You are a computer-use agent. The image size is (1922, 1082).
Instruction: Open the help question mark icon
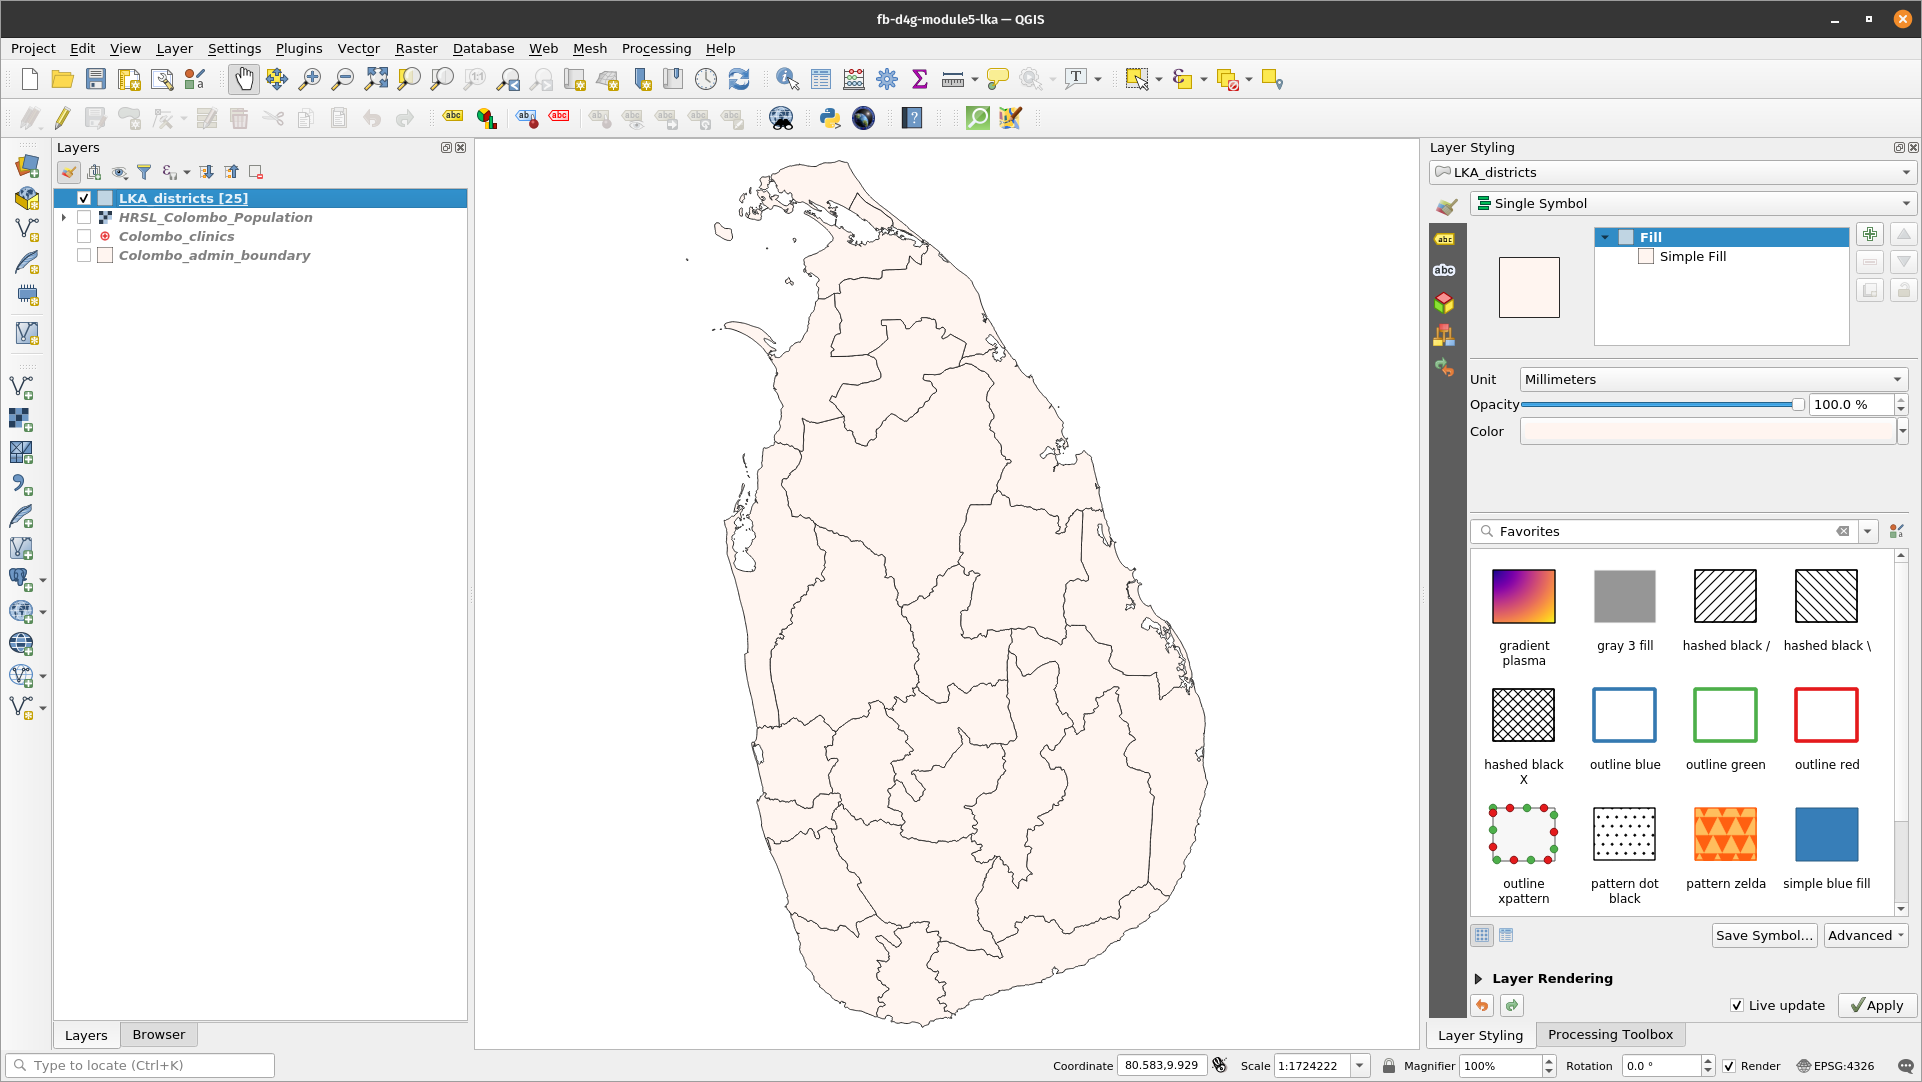tap(912, 119)
